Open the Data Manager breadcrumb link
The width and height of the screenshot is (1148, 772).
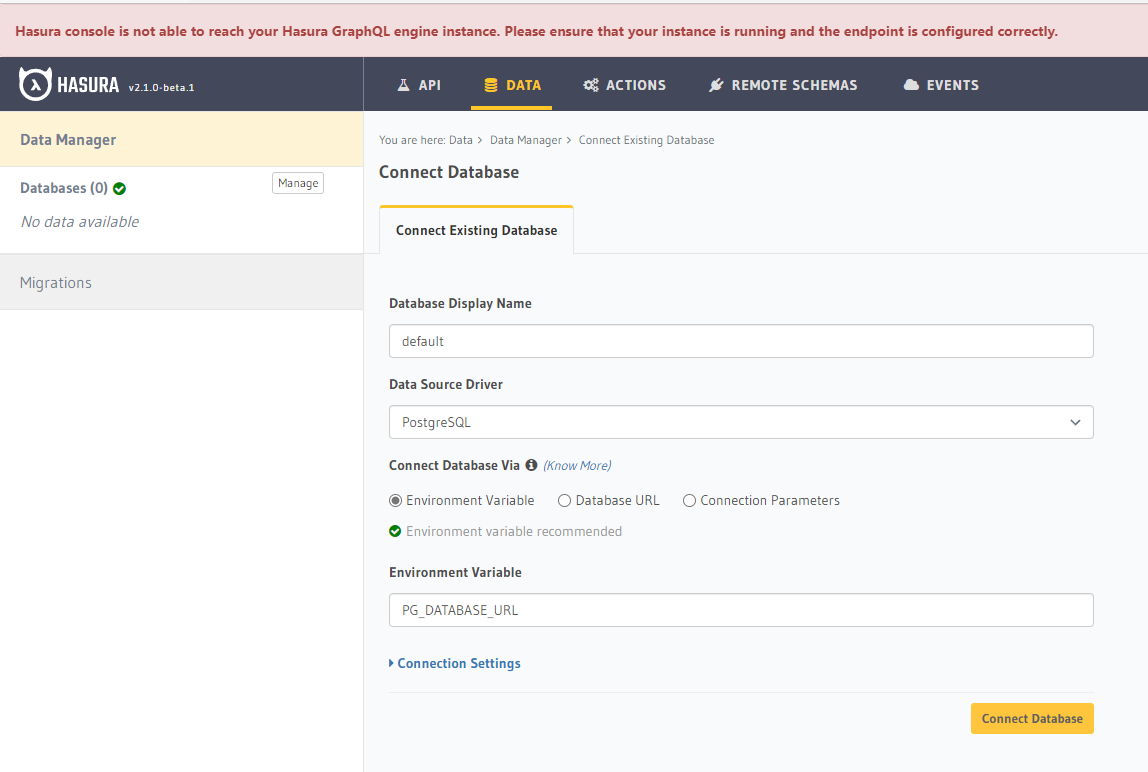click(x=526, y=140)
